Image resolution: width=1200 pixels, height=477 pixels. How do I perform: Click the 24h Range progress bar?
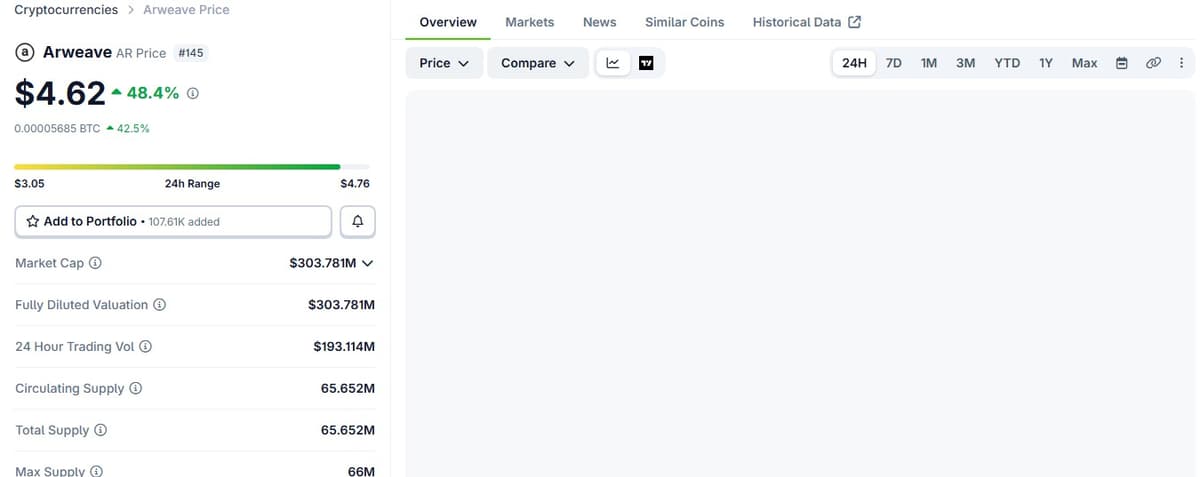tap(192, 167)
